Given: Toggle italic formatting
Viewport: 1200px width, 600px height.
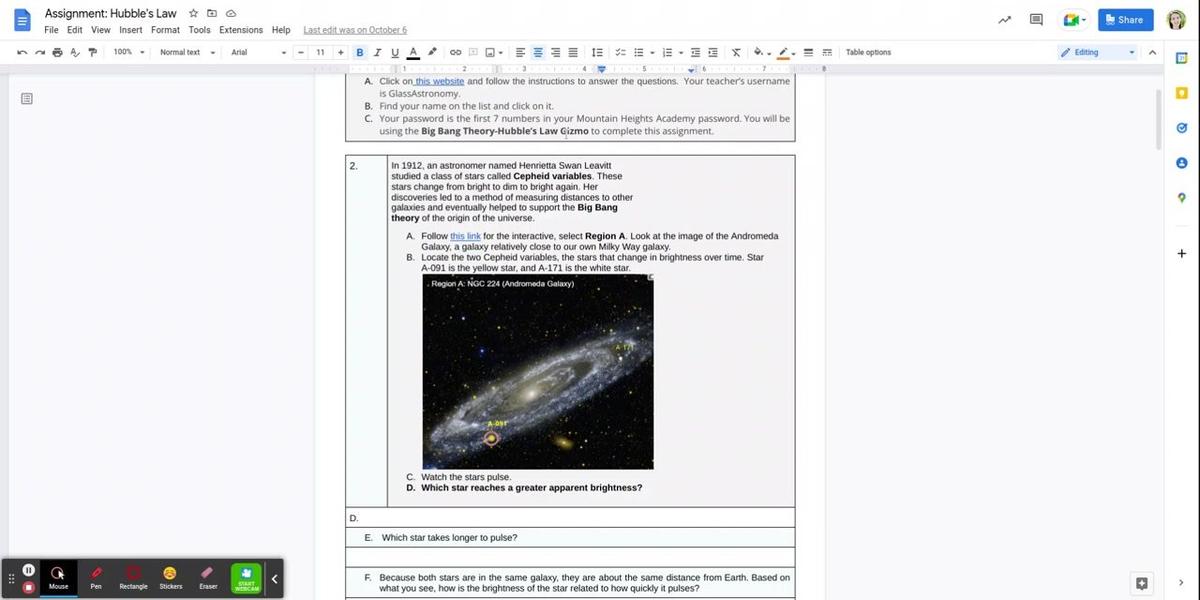Looking at the screenshot, I should click(x=377, y=52).
